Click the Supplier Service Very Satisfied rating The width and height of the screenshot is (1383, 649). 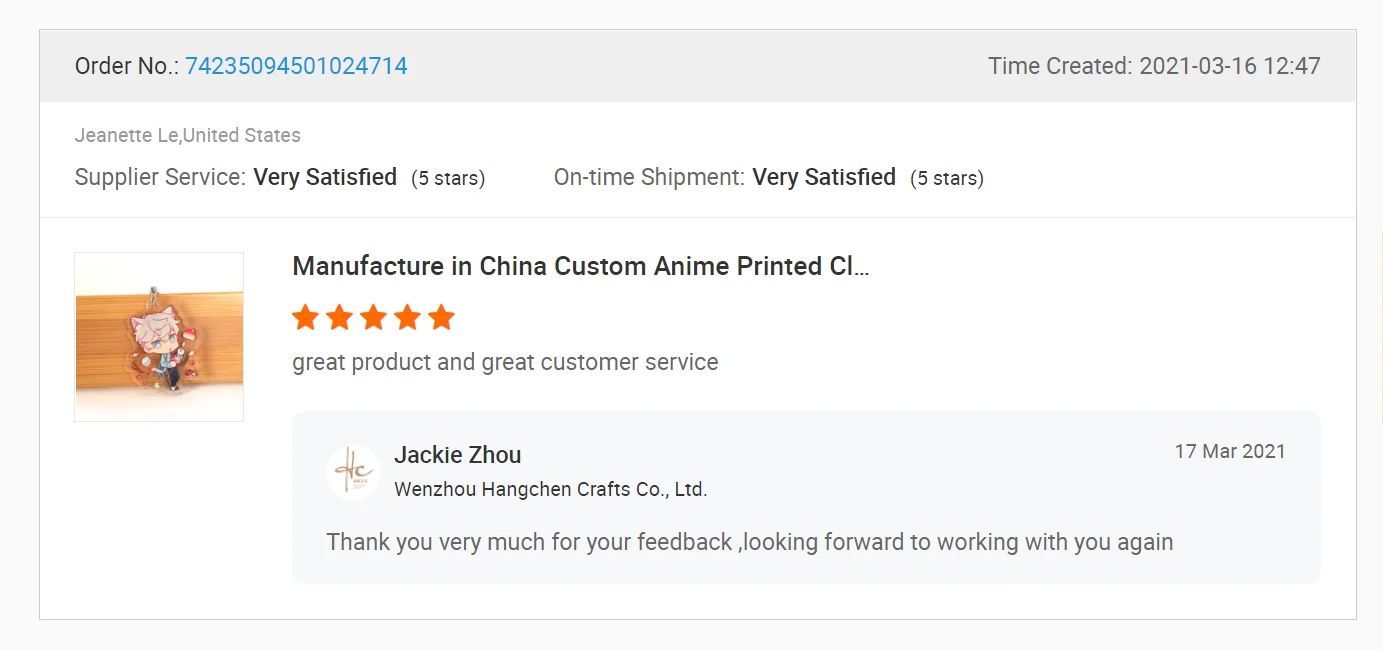click(325, 177)
